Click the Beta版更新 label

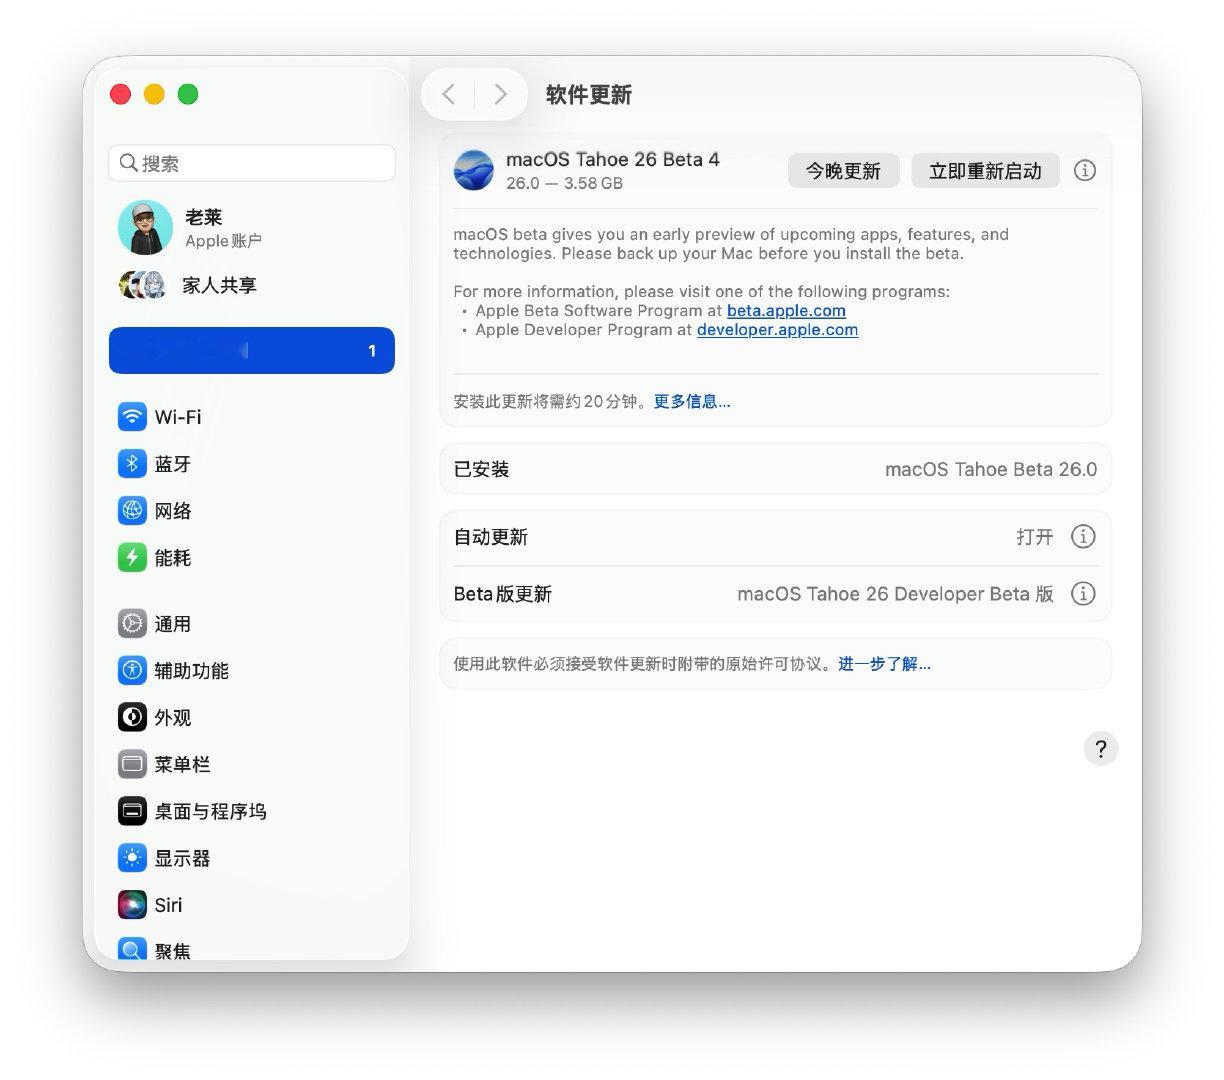[x=502, y=594]
